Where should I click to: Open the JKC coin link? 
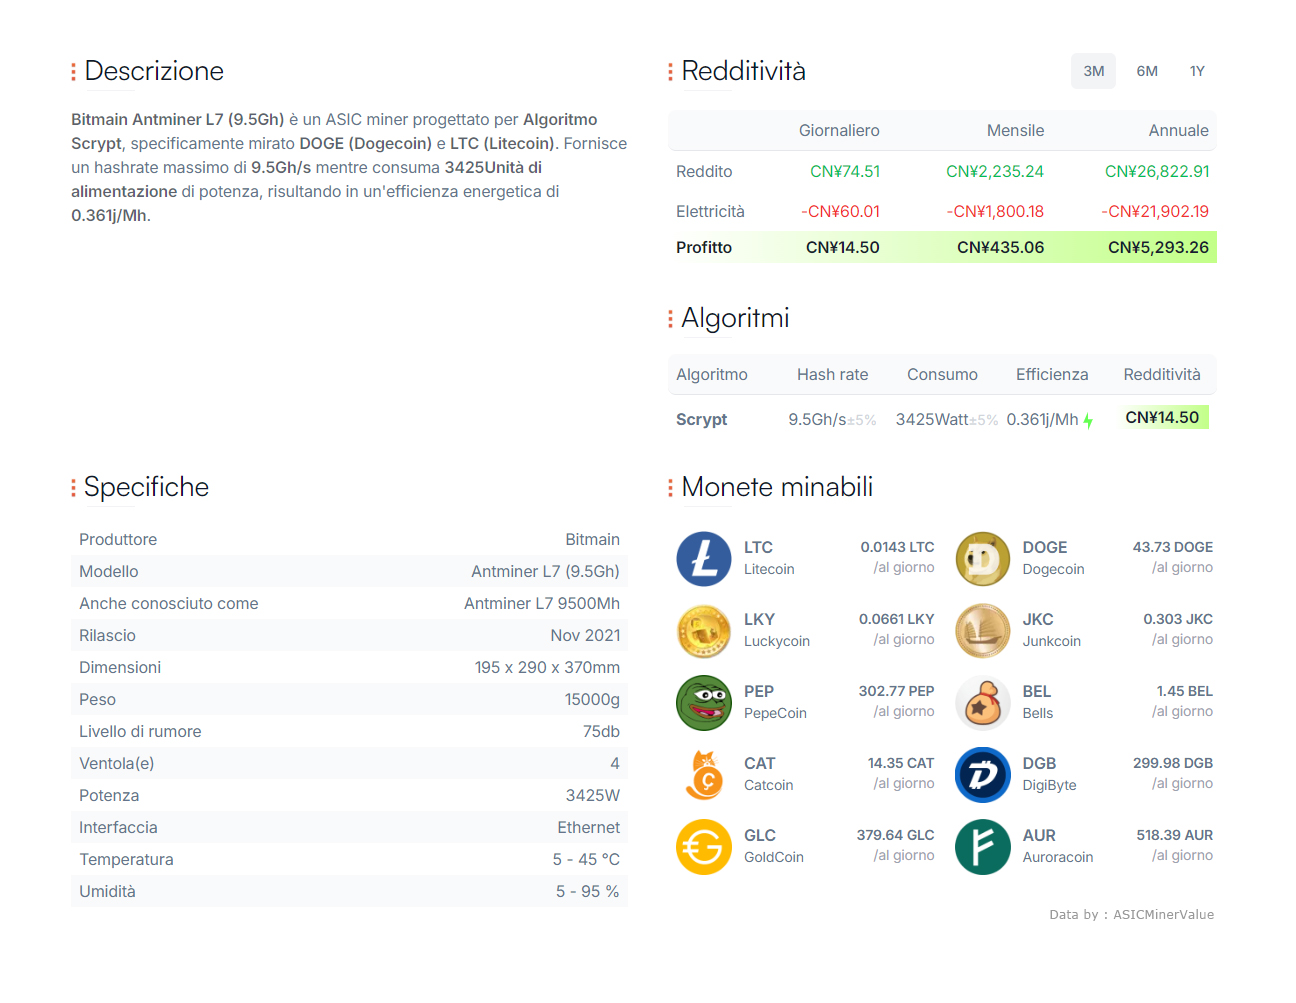tap(1038, 619)
